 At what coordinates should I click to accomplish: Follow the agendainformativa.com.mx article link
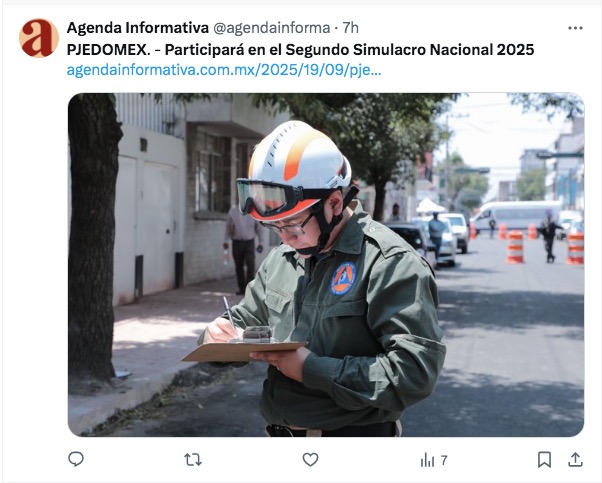224,70
